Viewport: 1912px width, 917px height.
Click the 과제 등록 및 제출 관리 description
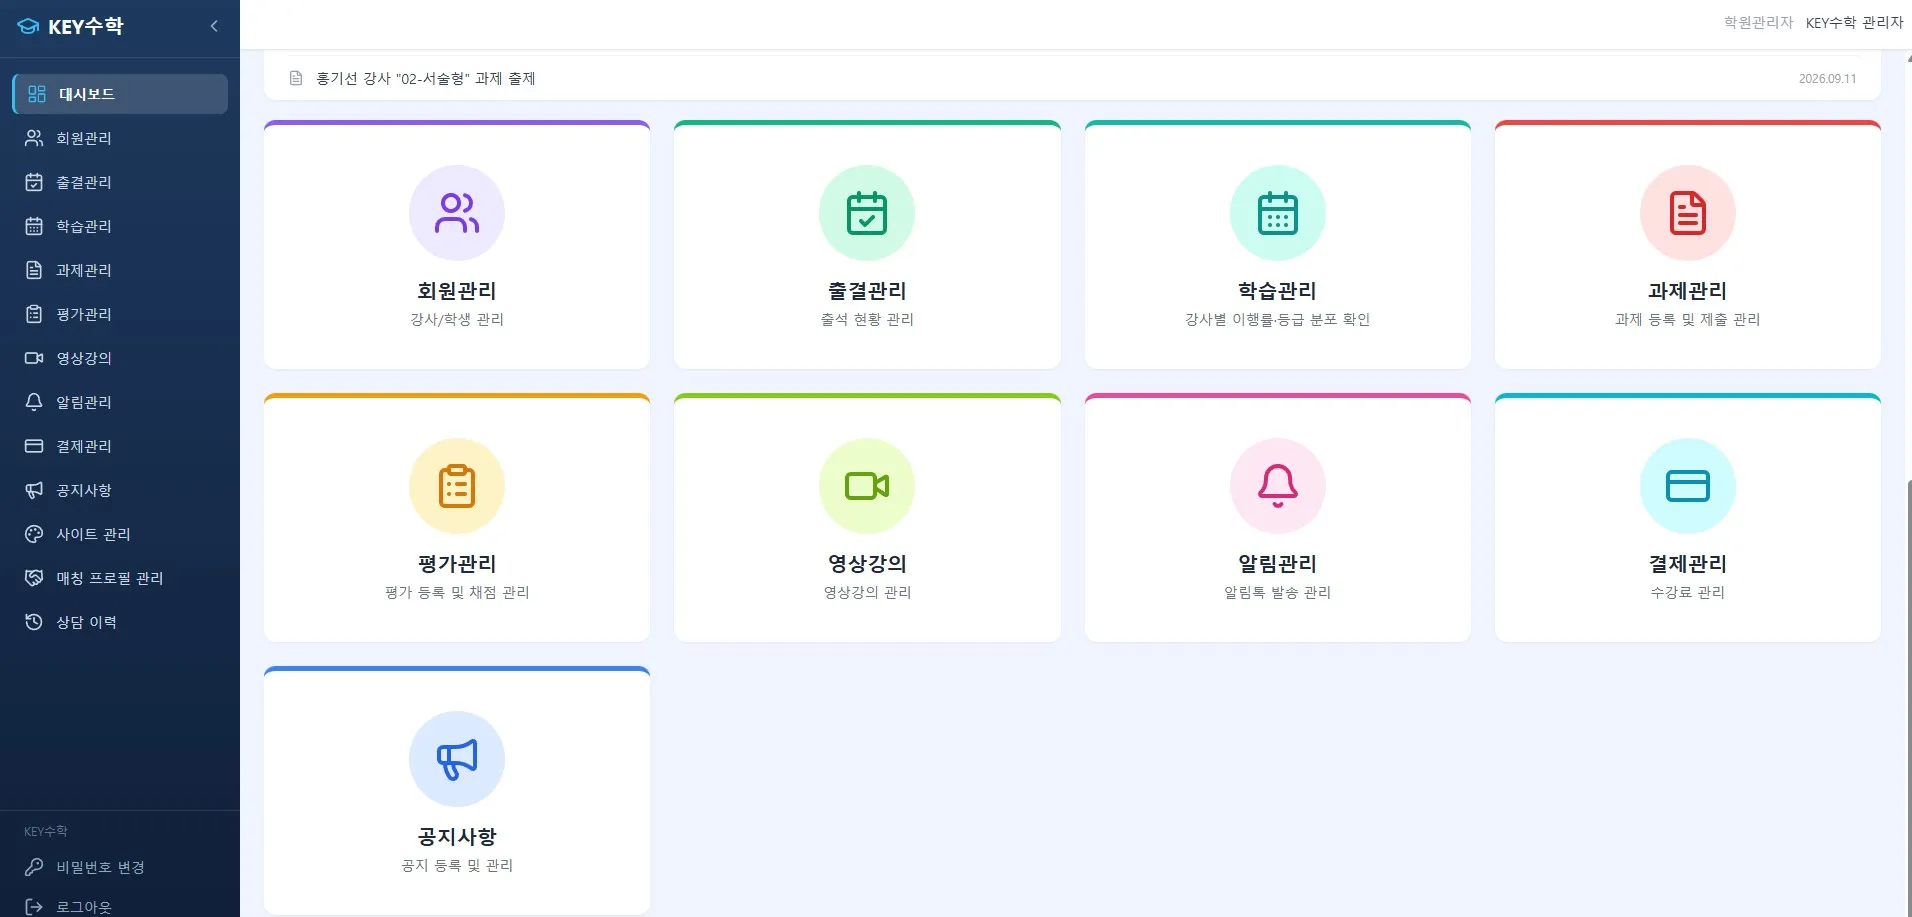tap(1688, 319)
